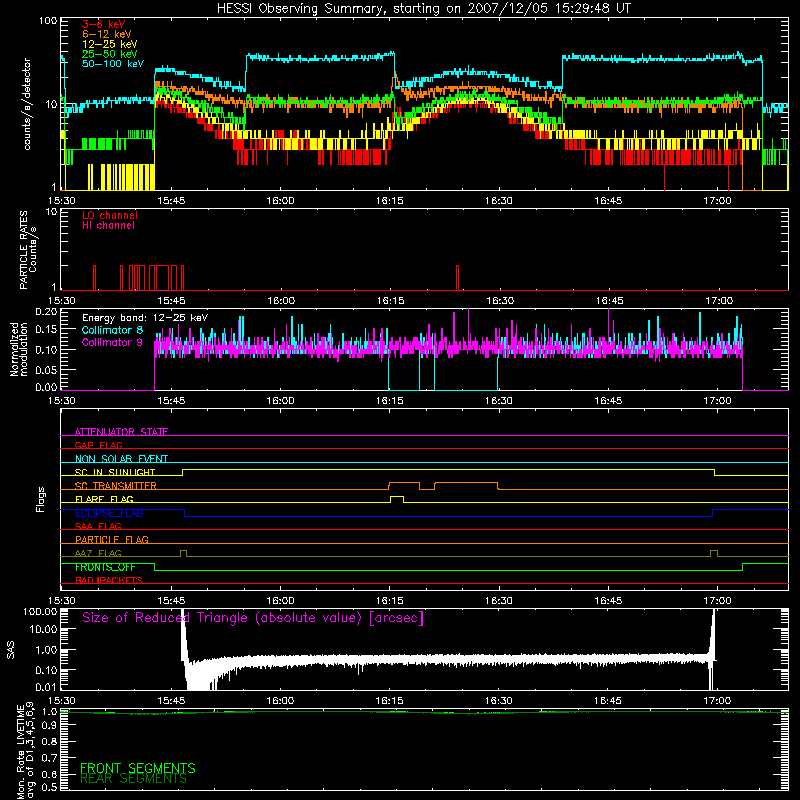Image resolution: width=800 pixels, height=800 pixels.
Task: Select the BAD_PACKETS flag label
Action: [x=109, y=580]
